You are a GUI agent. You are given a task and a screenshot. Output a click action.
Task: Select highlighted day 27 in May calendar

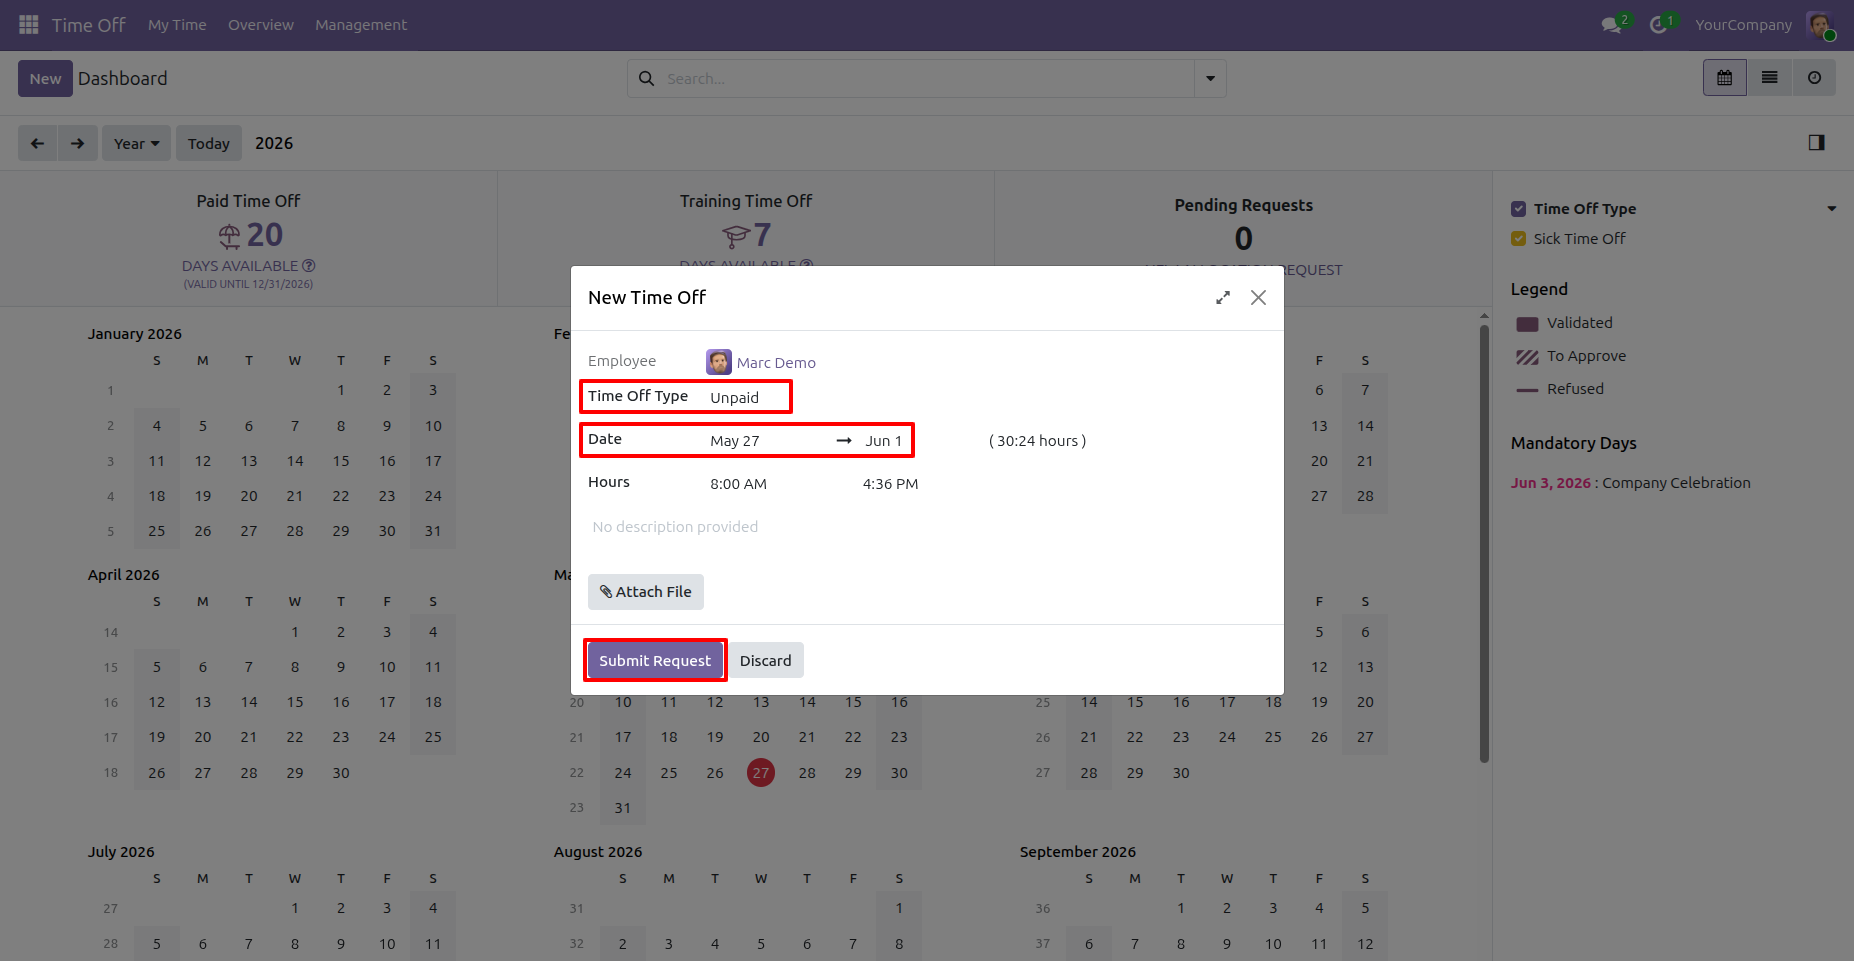tap(761, 773)
